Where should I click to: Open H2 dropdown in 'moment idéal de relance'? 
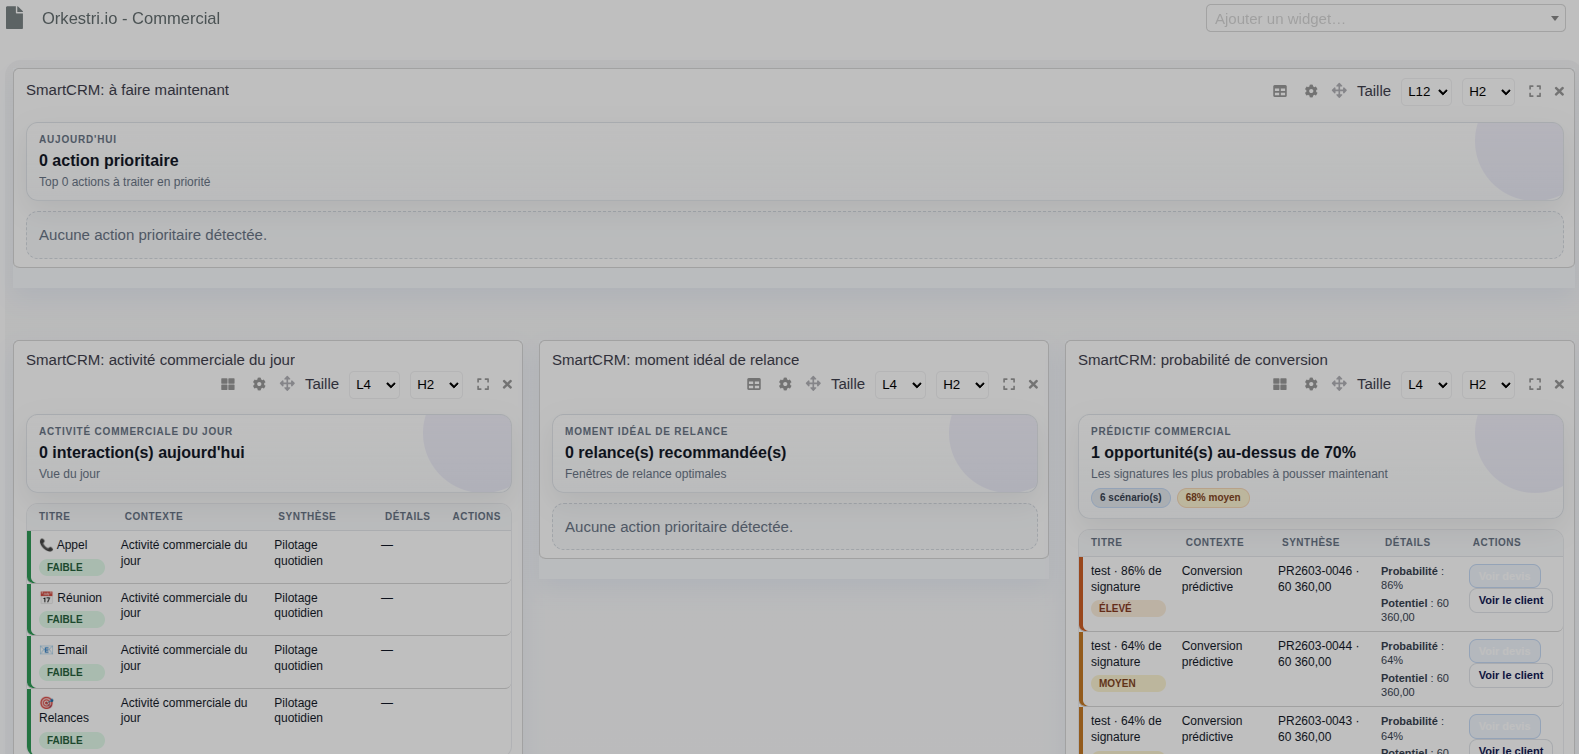(962, 384)
